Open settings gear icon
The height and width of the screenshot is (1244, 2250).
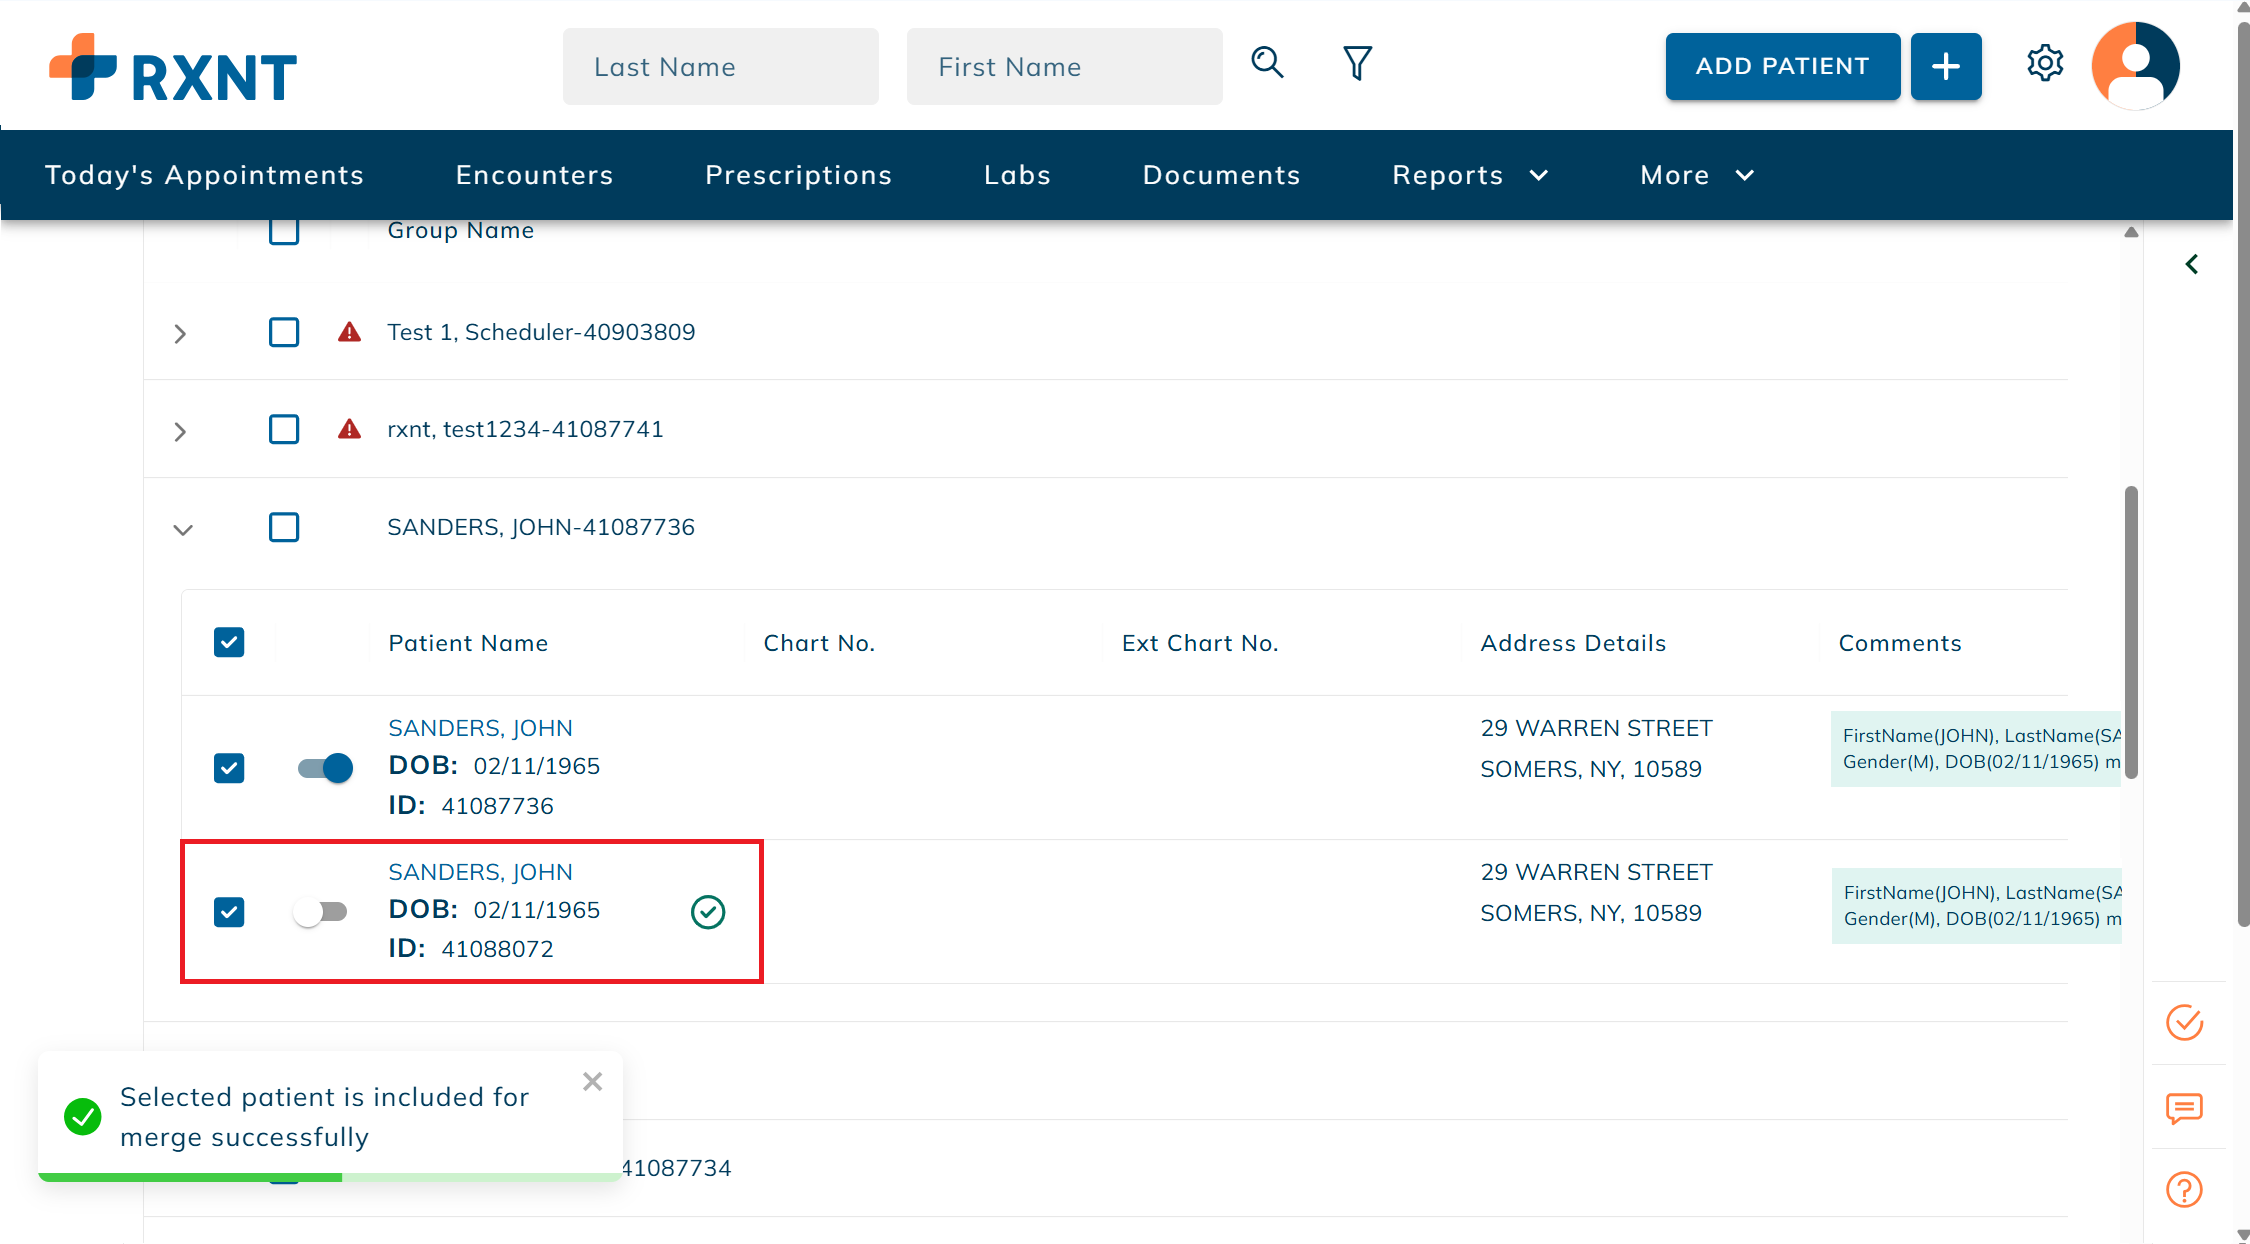2045,64
